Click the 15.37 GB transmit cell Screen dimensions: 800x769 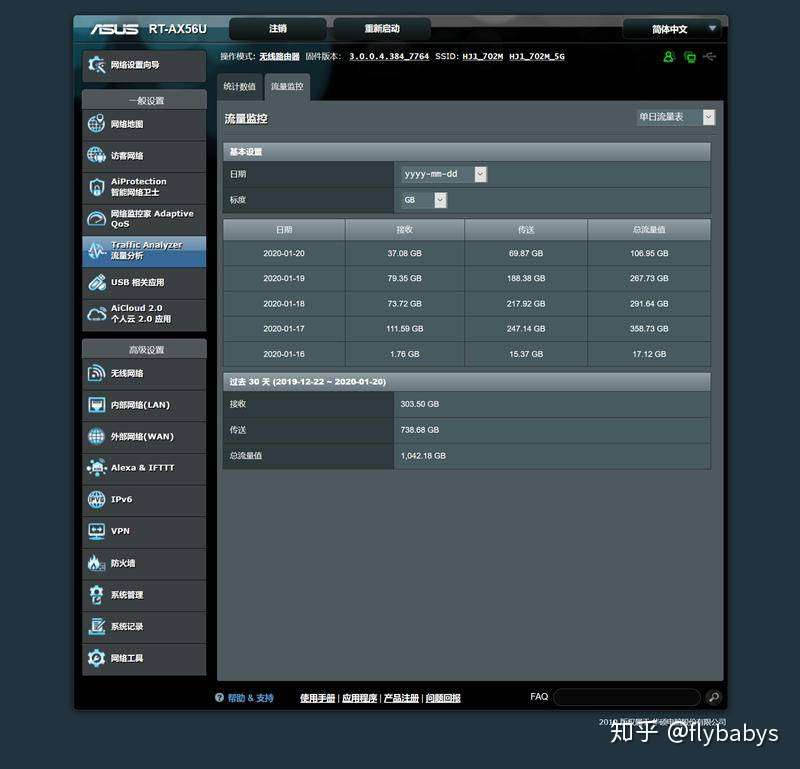click(x=526, y=354)
